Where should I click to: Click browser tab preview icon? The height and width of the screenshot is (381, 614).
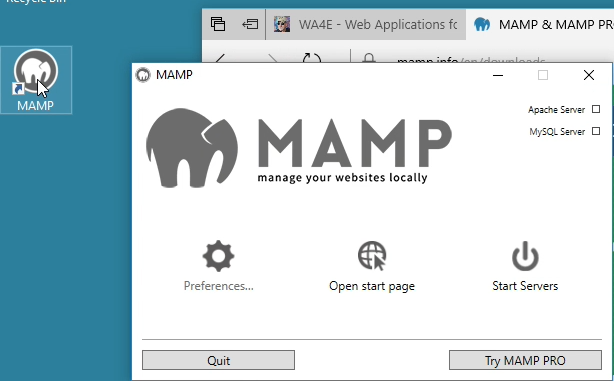pos(218,24)
